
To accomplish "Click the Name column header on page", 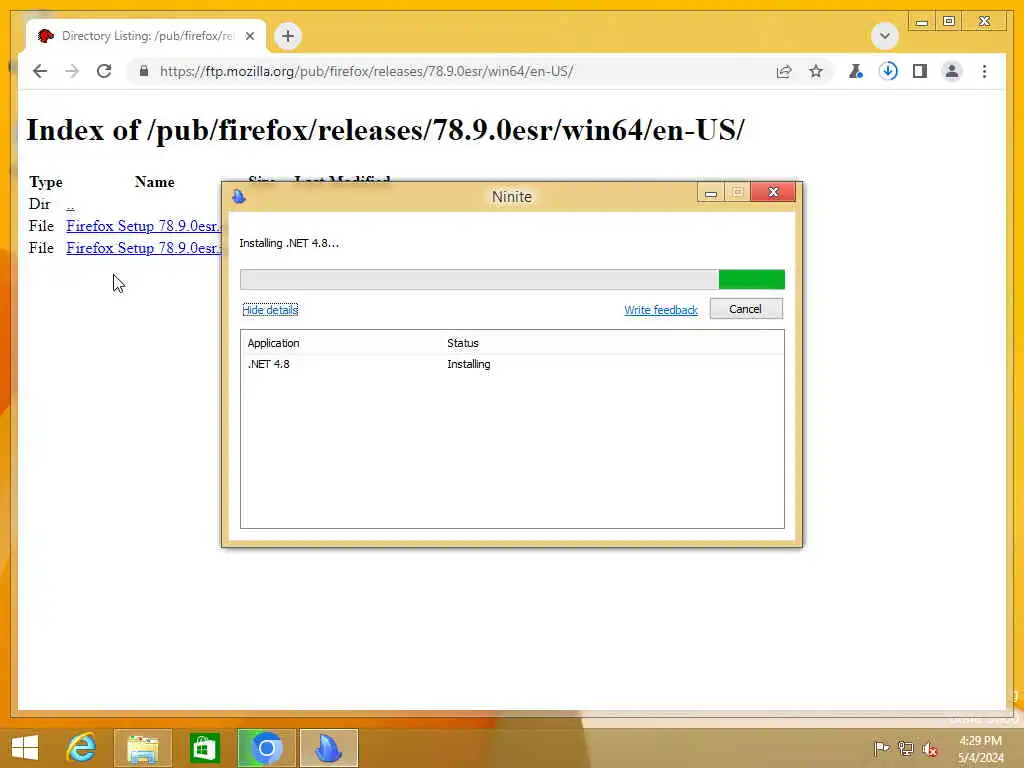I will coord(155,182).
